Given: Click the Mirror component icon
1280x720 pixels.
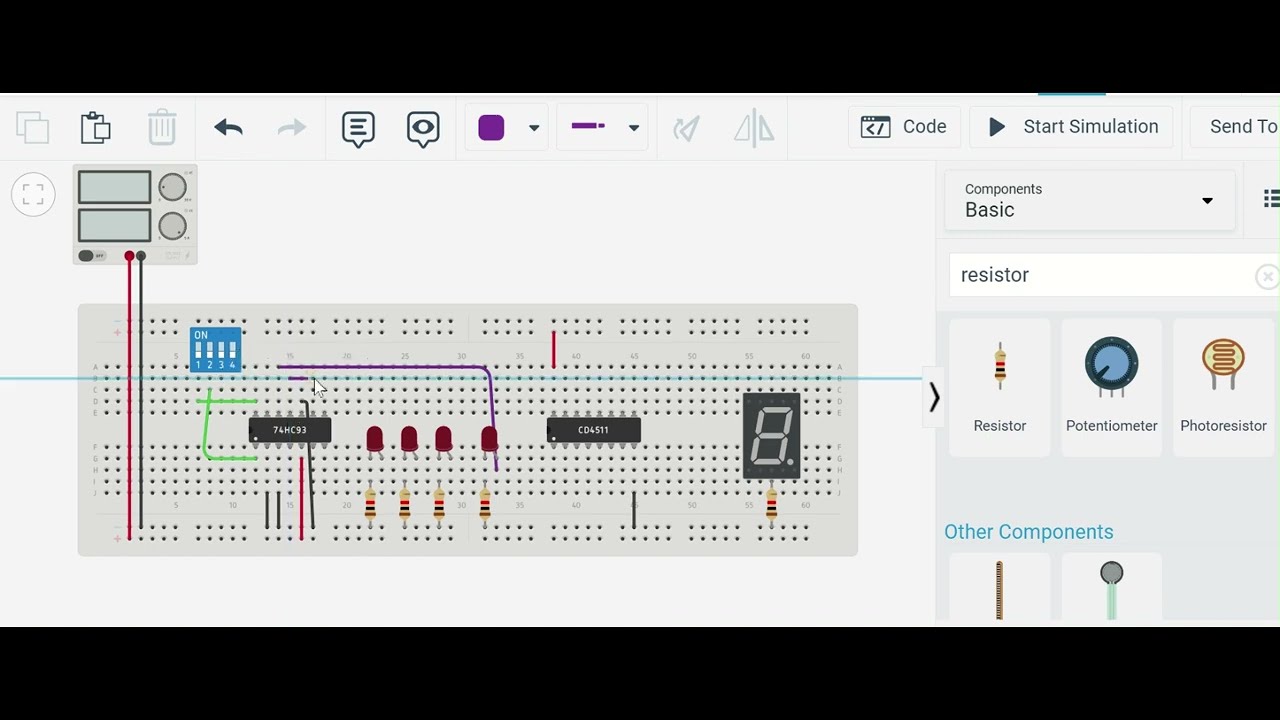Looking at the screenshot, I should click(x=754, y=128).
